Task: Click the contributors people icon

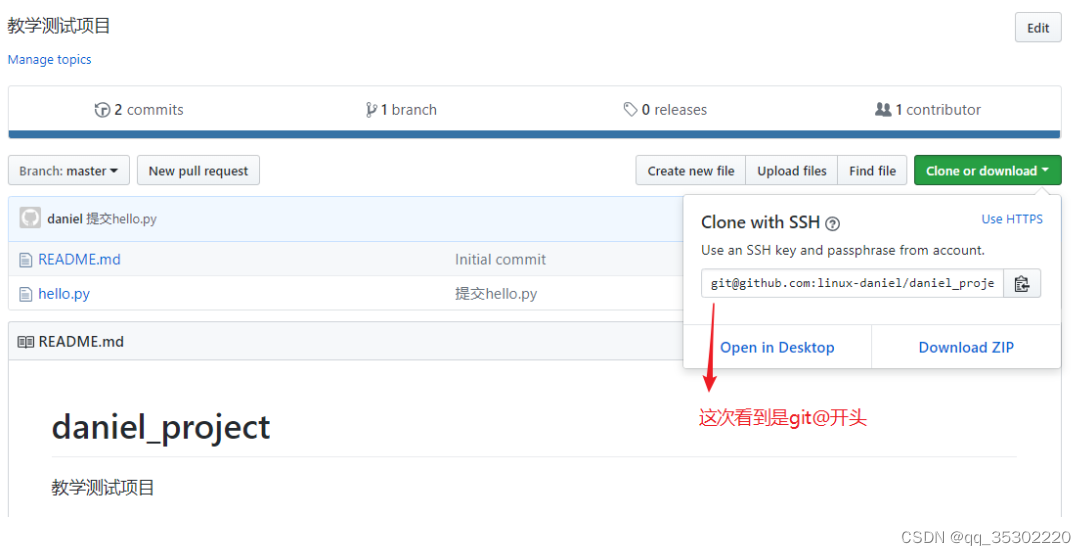Action: coord(883,109)
